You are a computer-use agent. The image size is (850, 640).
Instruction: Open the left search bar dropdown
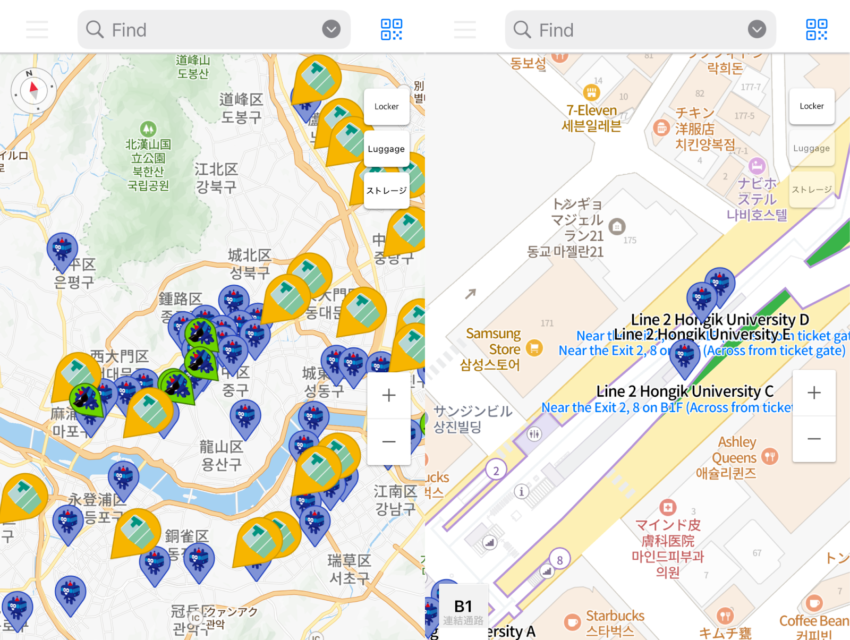click(x=330, y=30)
